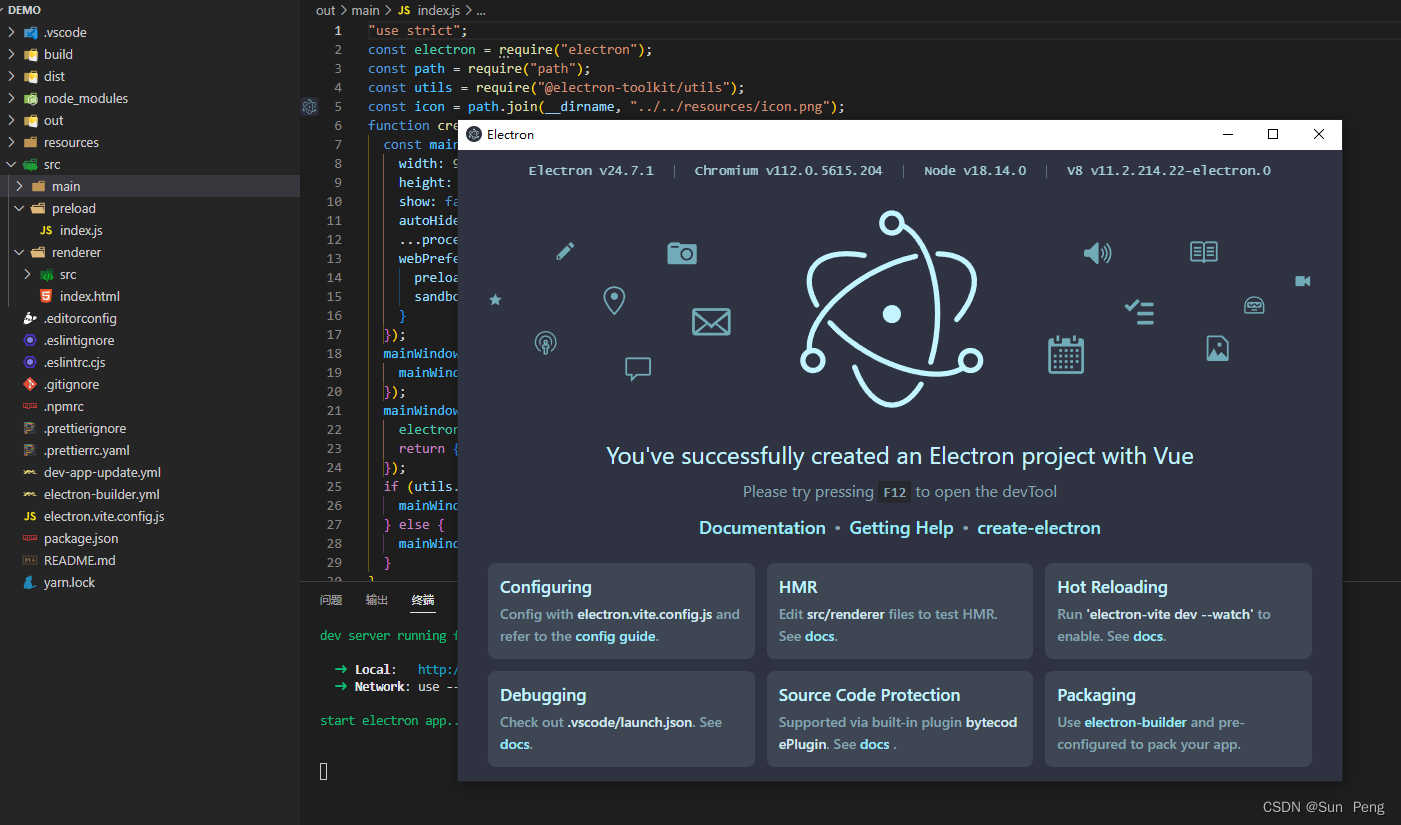
Task: Open the create-electron link
Action: (1039, 528)
